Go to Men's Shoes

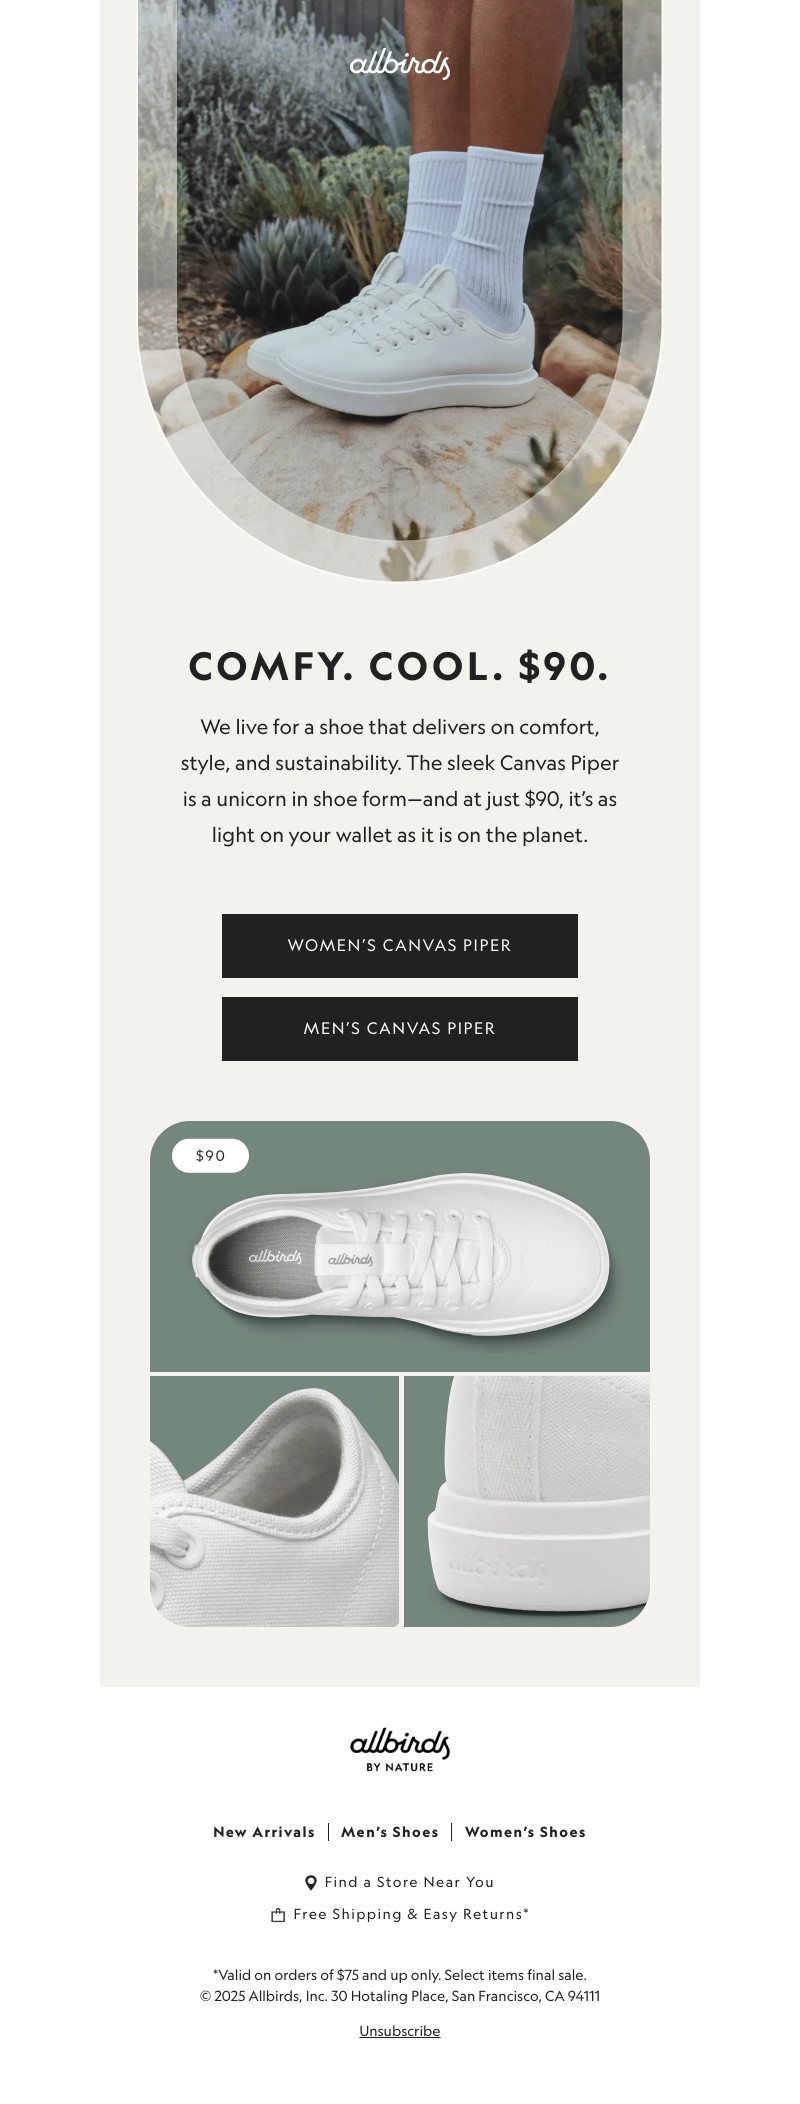[x=390, y=1832]
